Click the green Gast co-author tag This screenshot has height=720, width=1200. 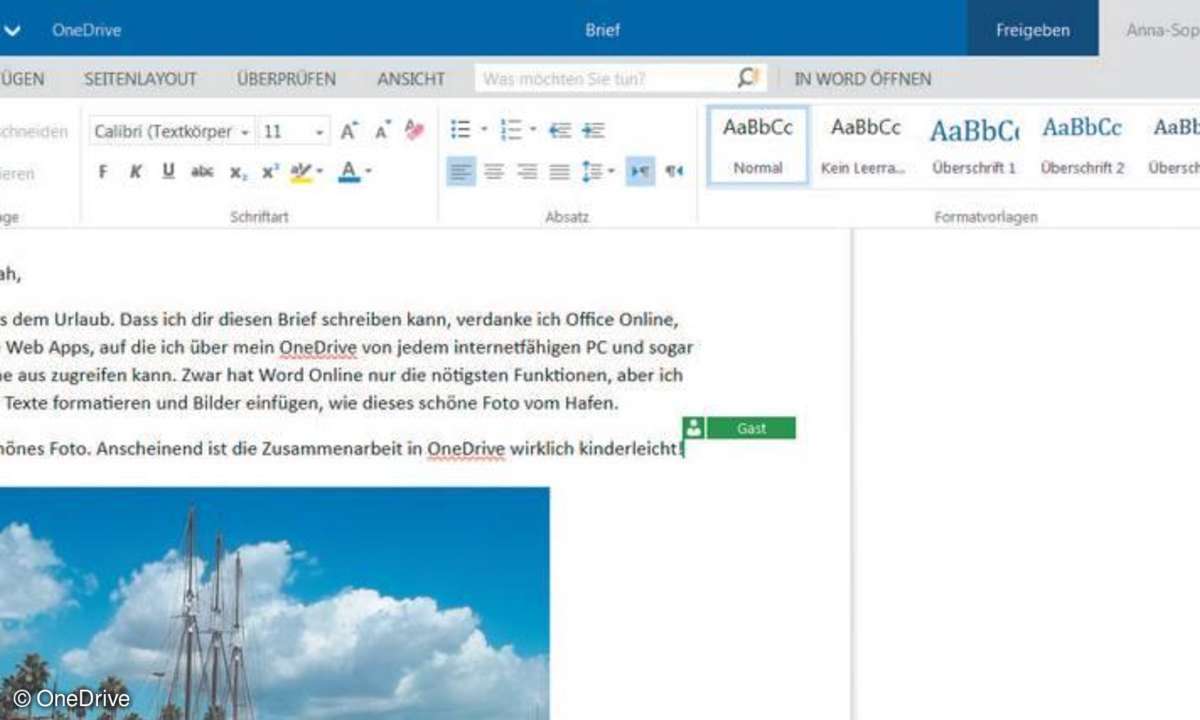(x=751, y=428)
